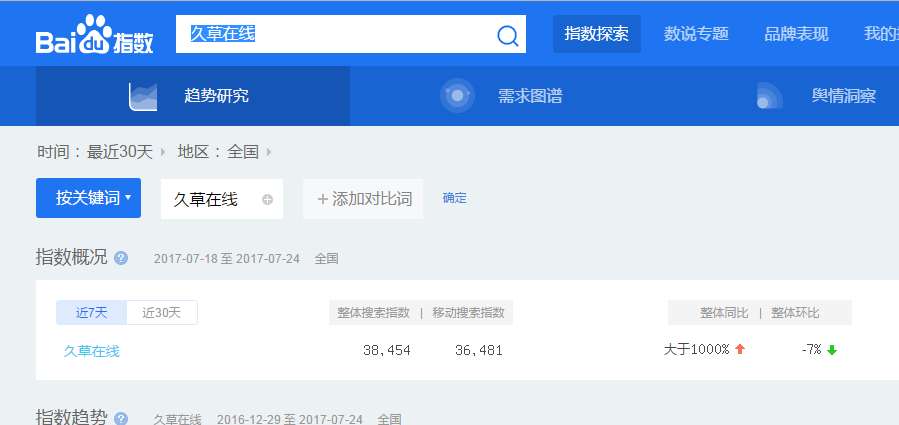Click the 添加对比词 button
Viewport: 899px width, 425px height.
click(x=363, y=199)
